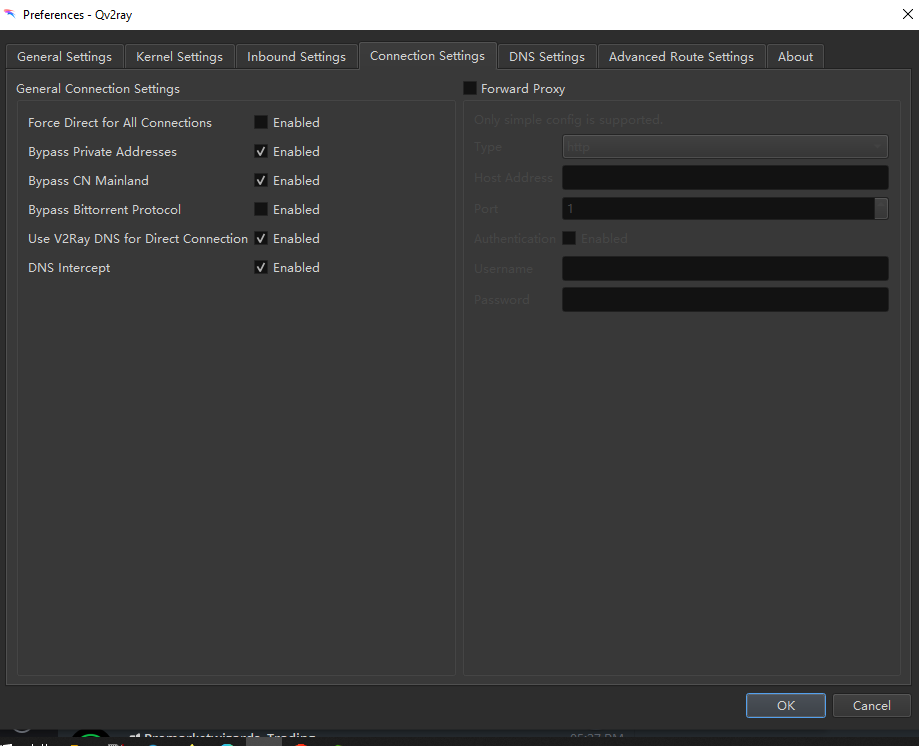Click the Port spinbox stepper arrows

pyautogui.click(x=881, y=209)
